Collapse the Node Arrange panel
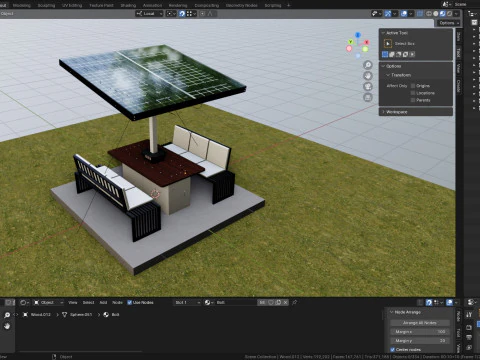This screenshot has height=360, width=480. click(x=392, y=312)
